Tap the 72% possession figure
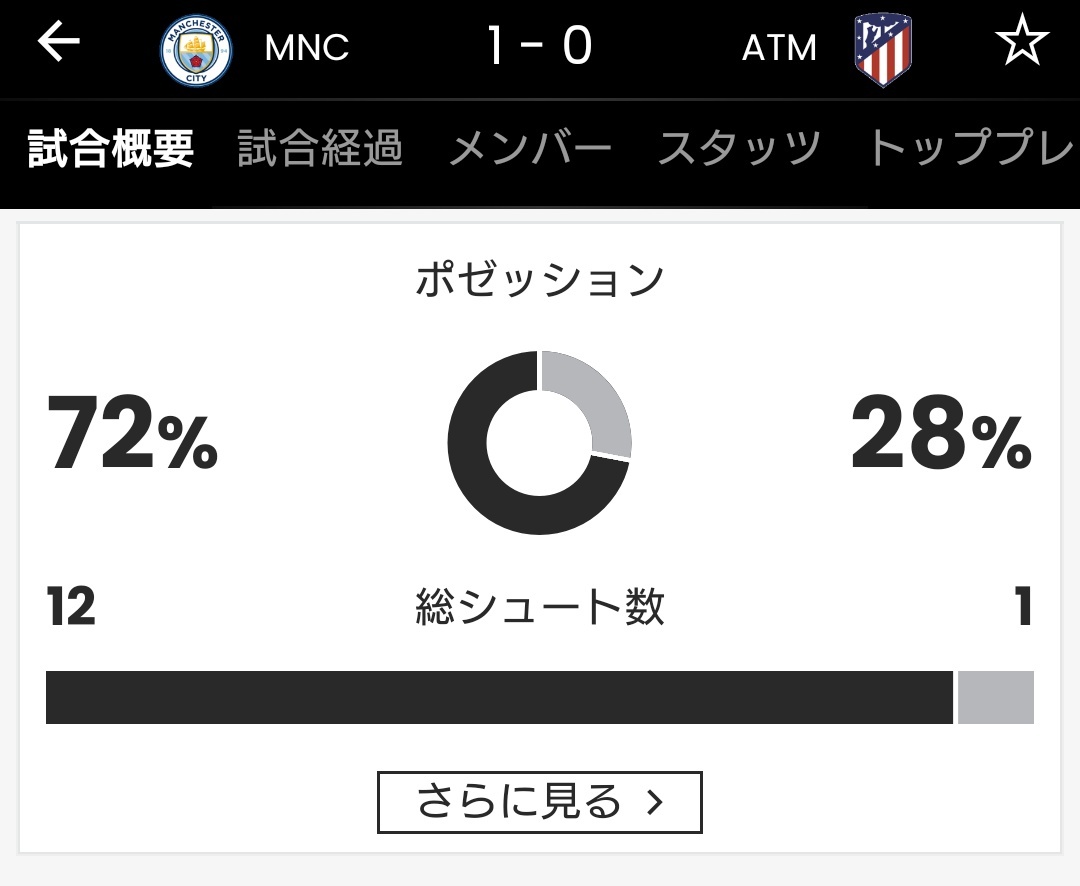This screenshot has height=886, width=1080. click(x=132, y=433)
